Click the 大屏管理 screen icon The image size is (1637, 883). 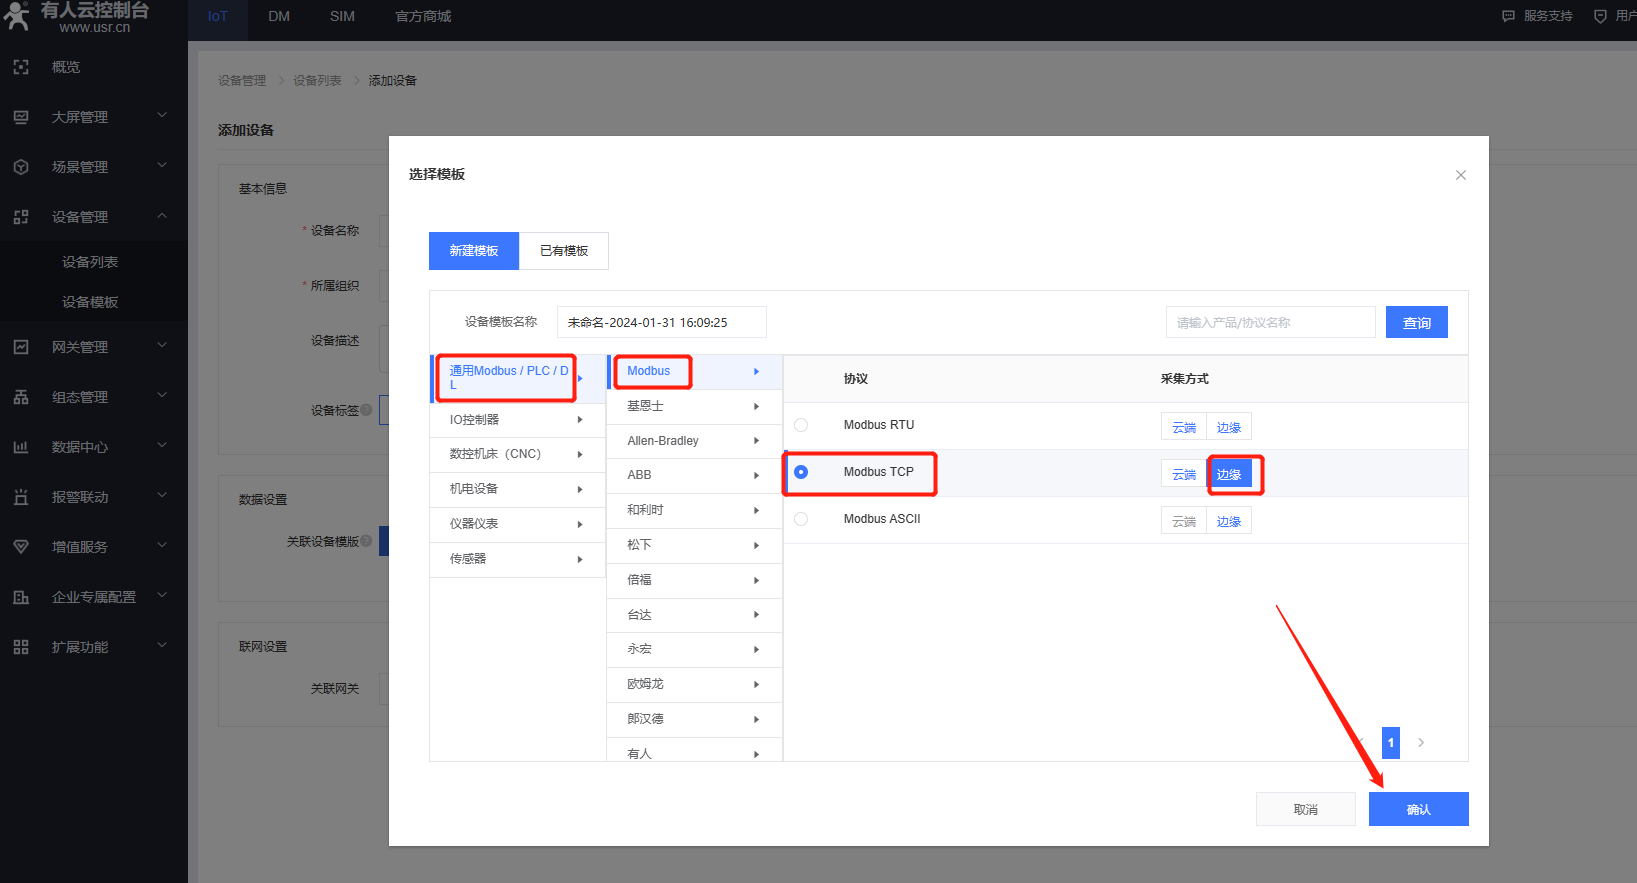(21, 117)
